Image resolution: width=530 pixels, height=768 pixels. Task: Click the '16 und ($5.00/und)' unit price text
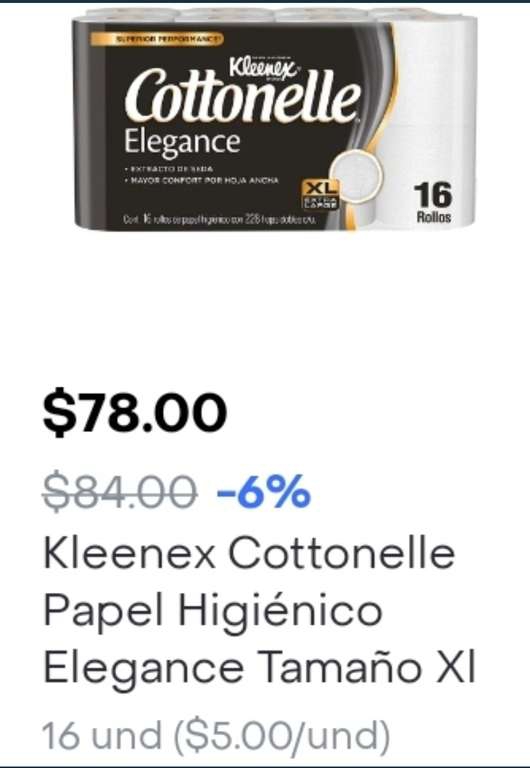coord(216,736)
